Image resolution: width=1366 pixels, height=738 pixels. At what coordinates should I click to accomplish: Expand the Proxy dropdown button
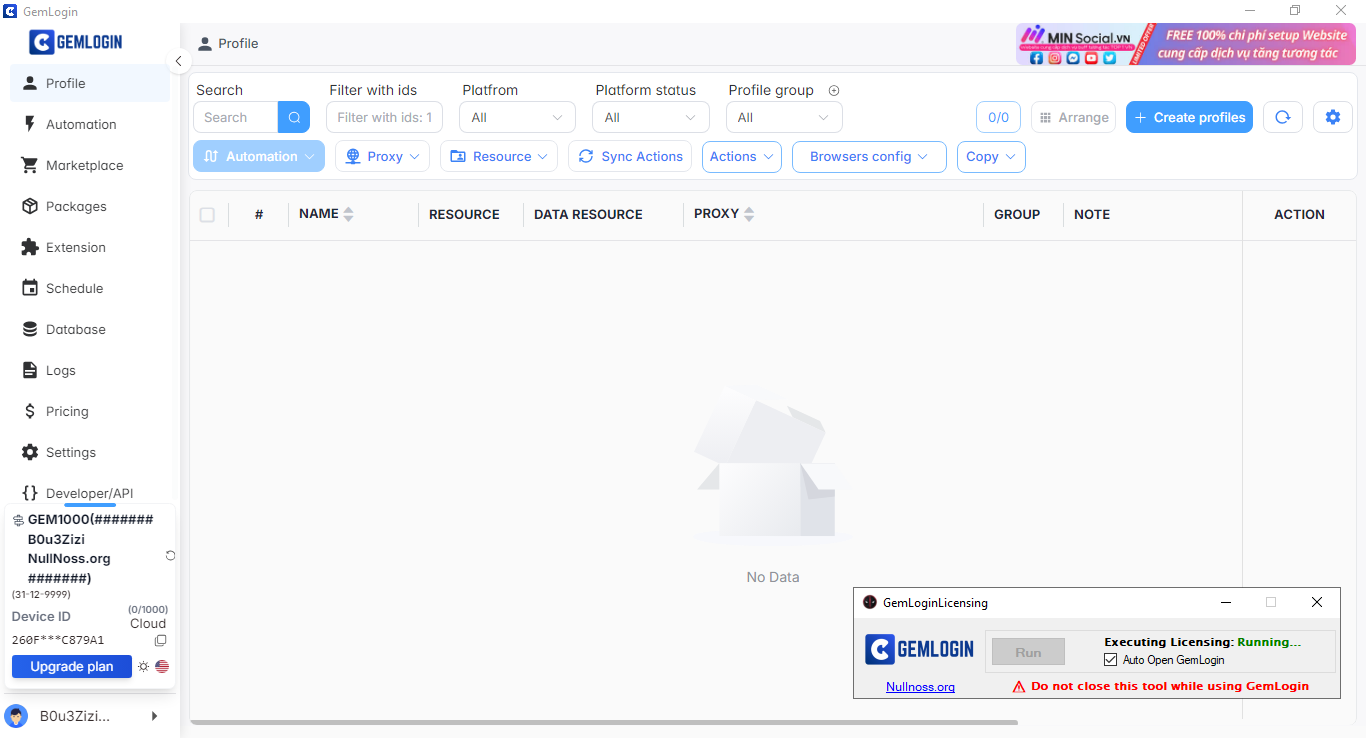[x=382, y=156]
